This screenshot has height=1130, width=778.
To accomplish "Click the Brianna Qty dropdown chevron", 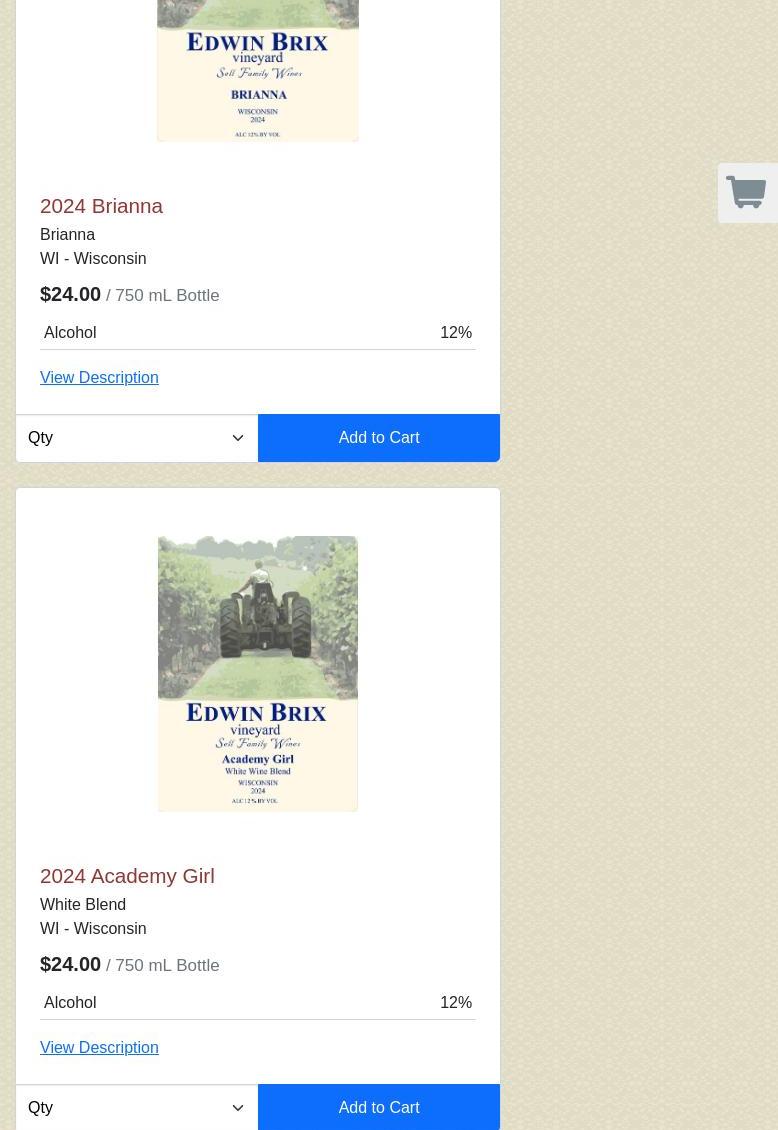I will tap(238, 438).
